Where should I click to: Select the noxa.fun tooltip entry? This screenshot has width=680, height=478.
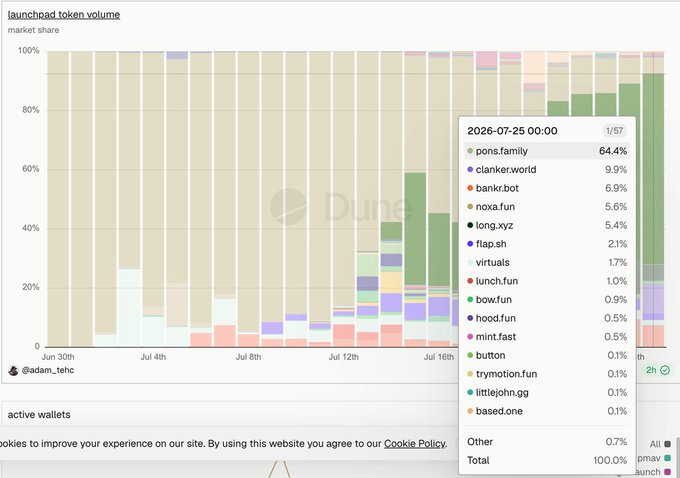coord(547,207)
